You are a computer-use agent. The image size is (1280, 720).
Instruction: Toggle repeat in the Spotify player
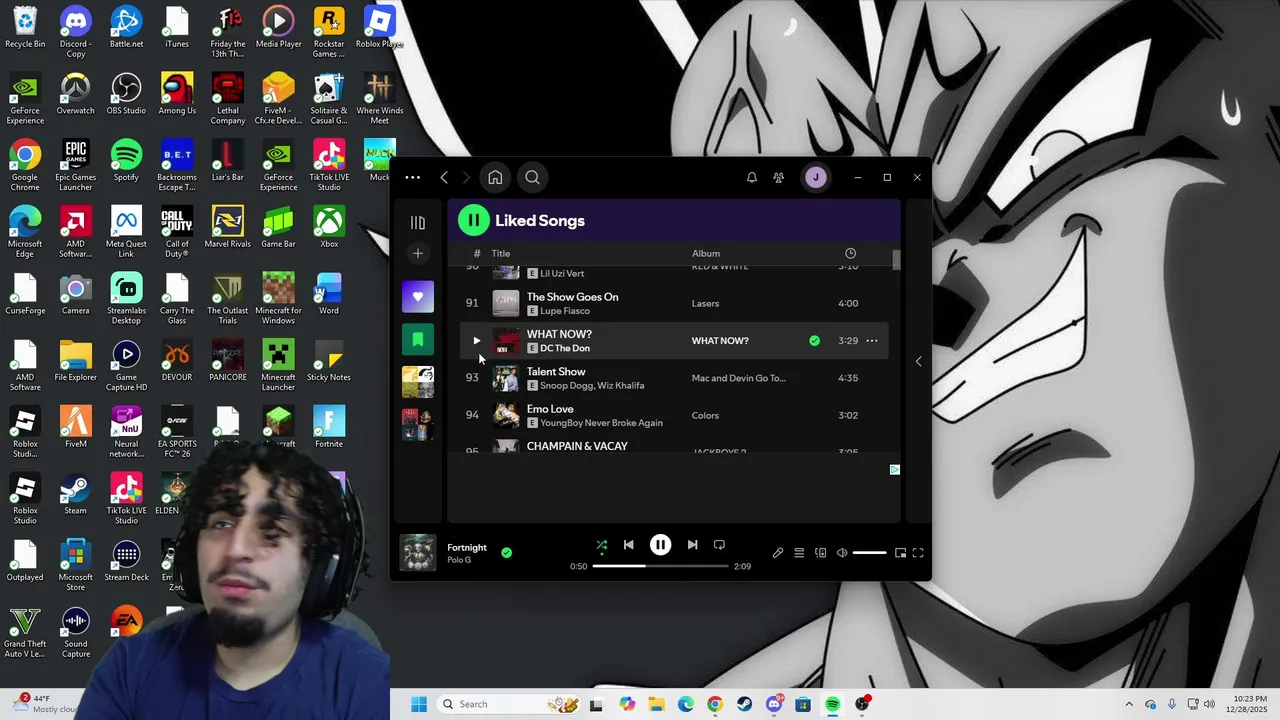pos(719,545)
